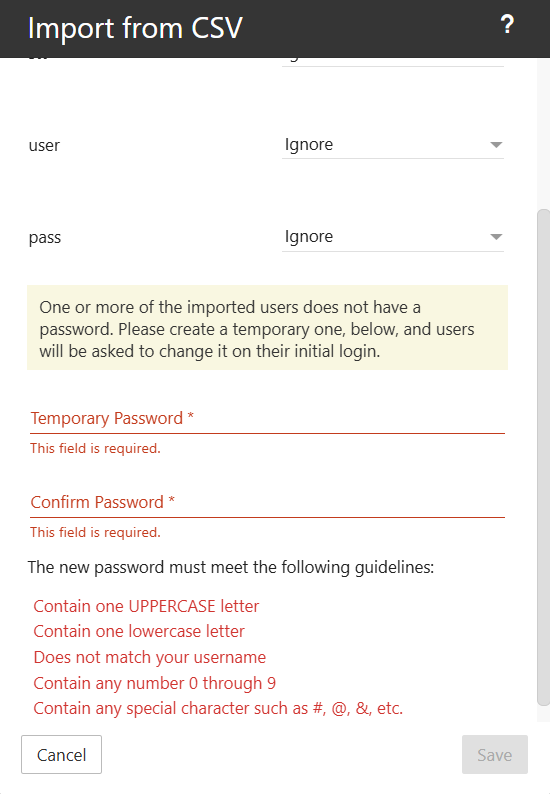
Task: Focus the Confirm Password field
Action: pos(267,502)
